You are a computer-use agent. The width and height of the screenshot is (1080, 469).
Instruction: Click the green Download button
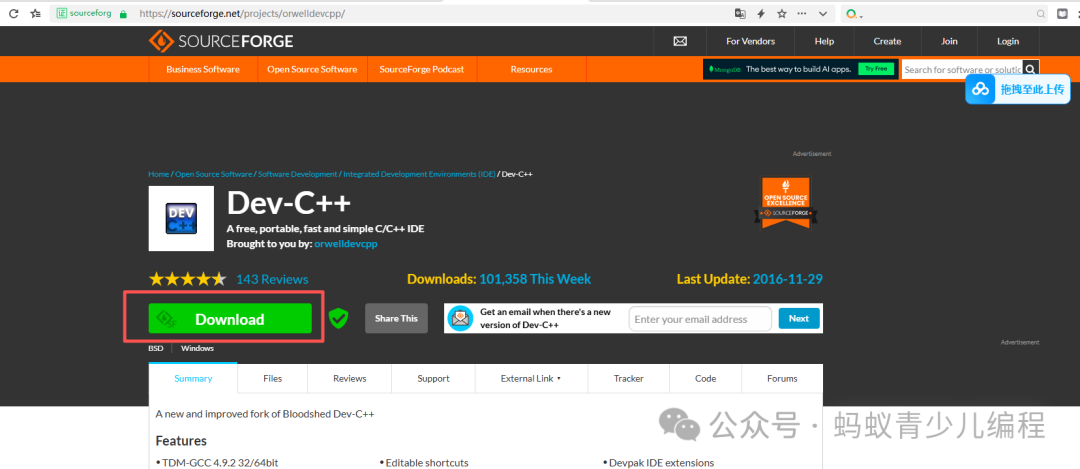click(230, 319)
